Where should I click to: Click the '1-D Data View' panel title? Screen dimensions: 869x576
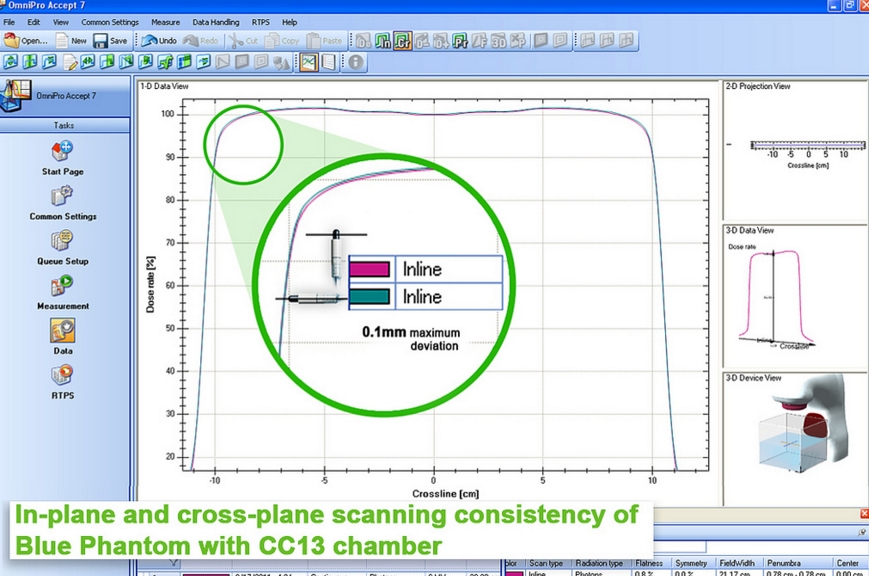[164, 86]
